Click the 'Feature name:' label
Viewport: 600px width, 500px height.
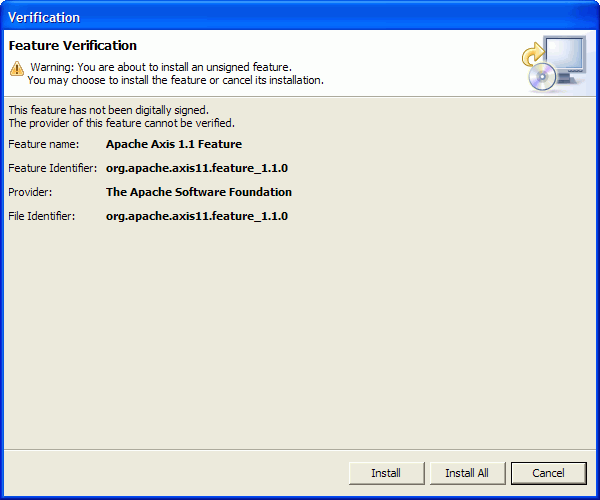pos(44,144)
